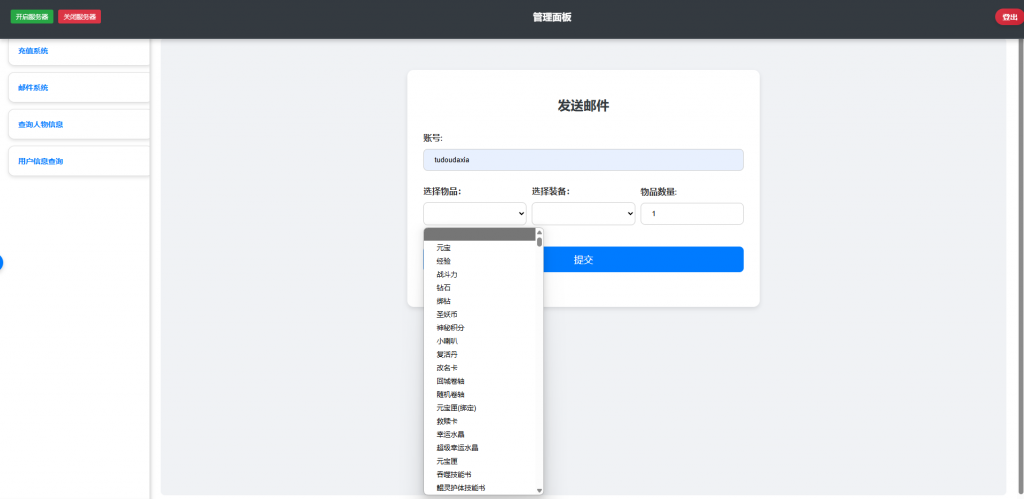Pick 钻石 from the item options

[x=444, y=288]
